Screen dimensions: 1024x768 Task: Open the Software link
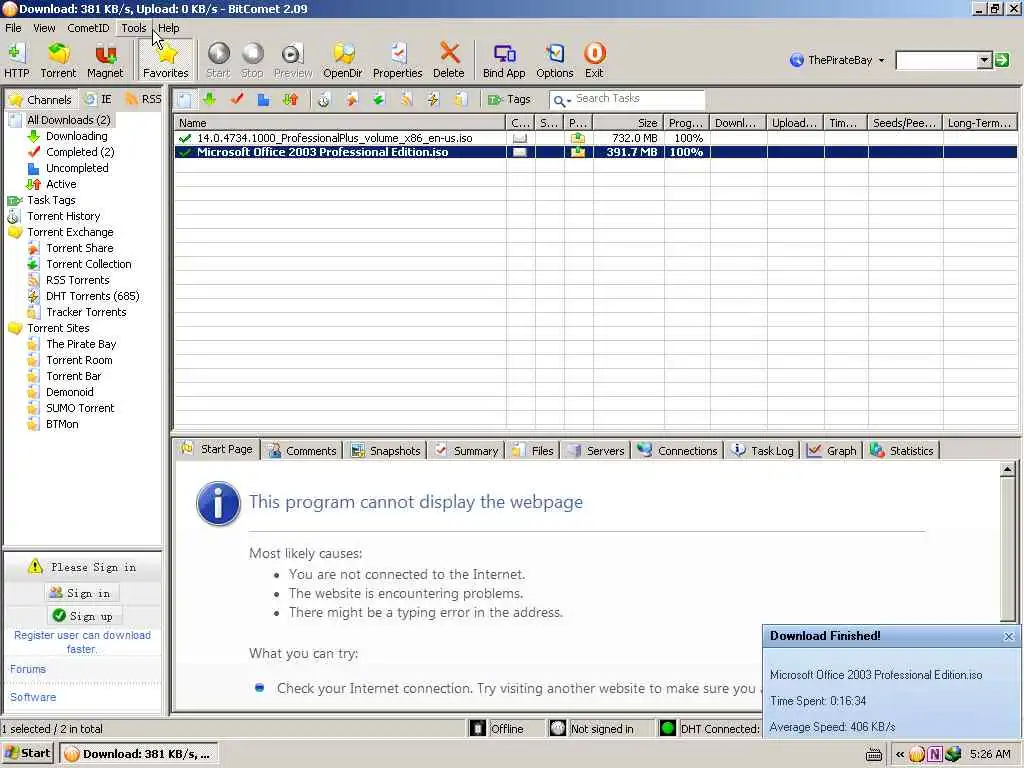pyautogui.click(x=33, y=697)
